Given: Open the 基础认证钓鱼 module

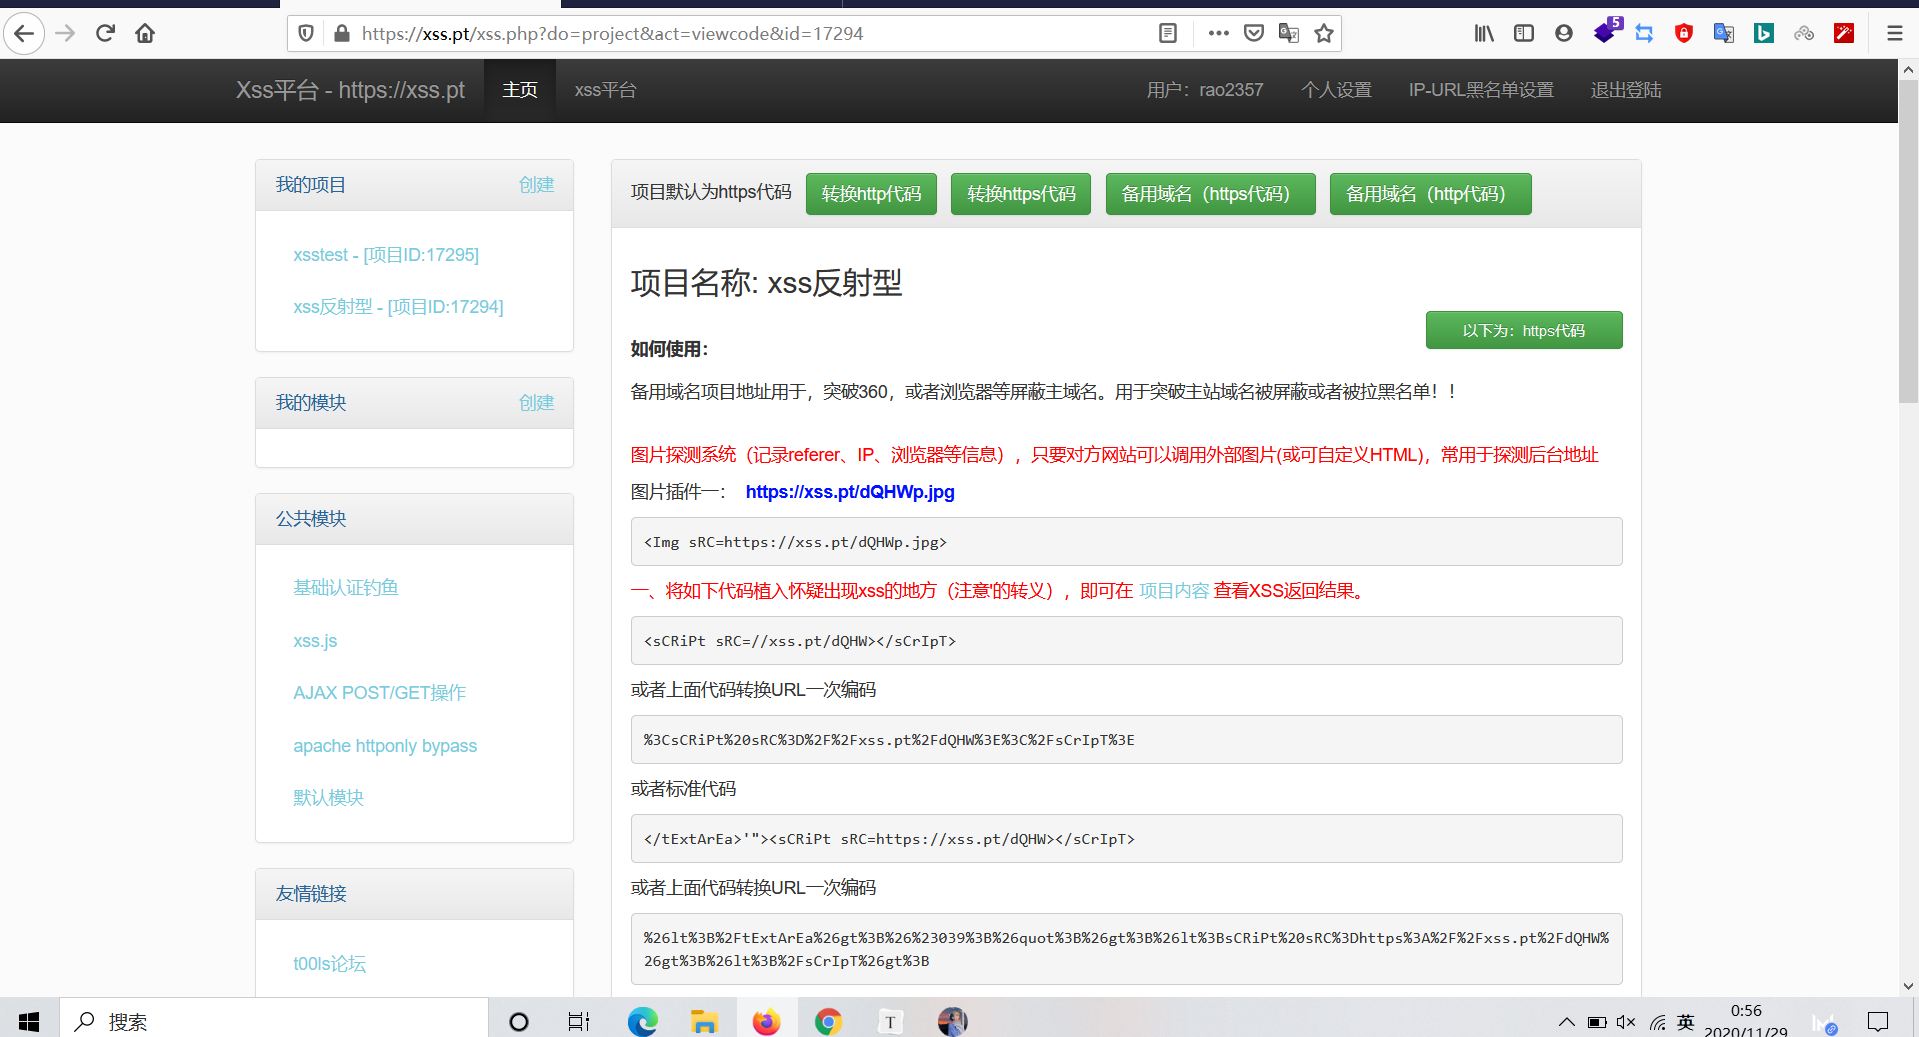Looking at the screenshot, I should 346,588.
